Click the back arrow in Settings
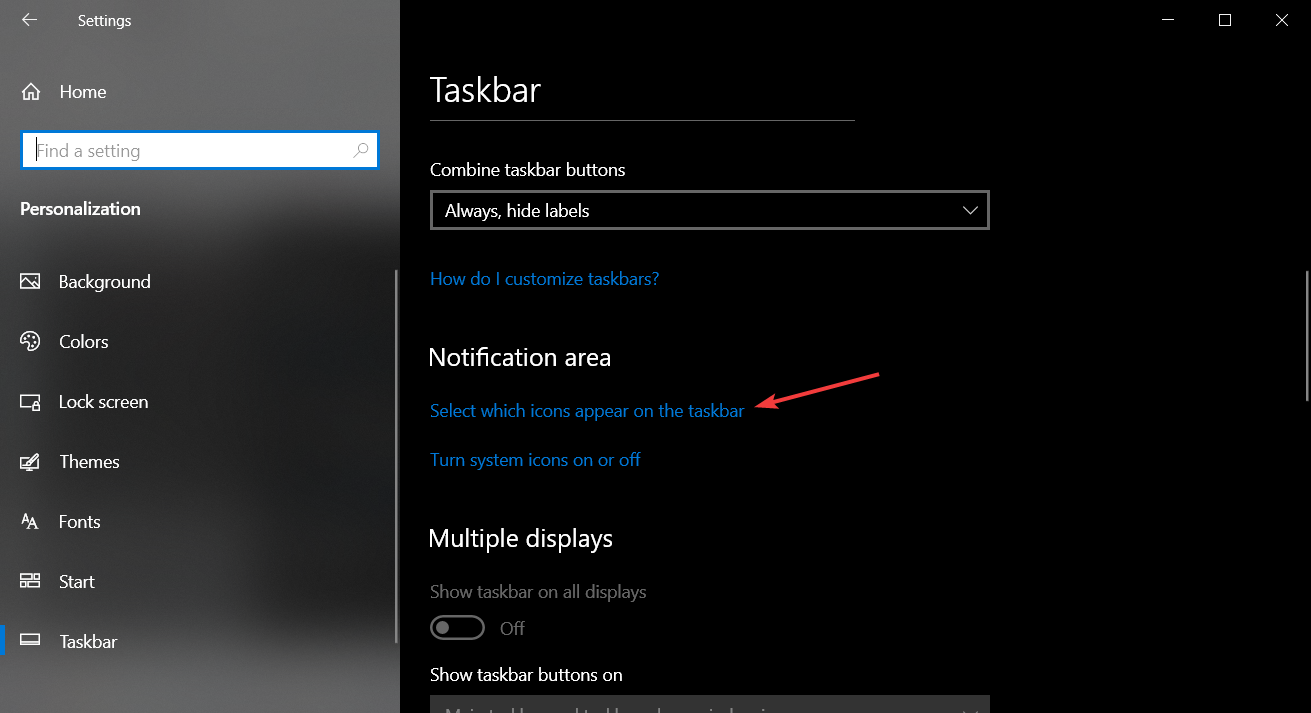This screenshot has height=713, width=1311. coord(29,20)
